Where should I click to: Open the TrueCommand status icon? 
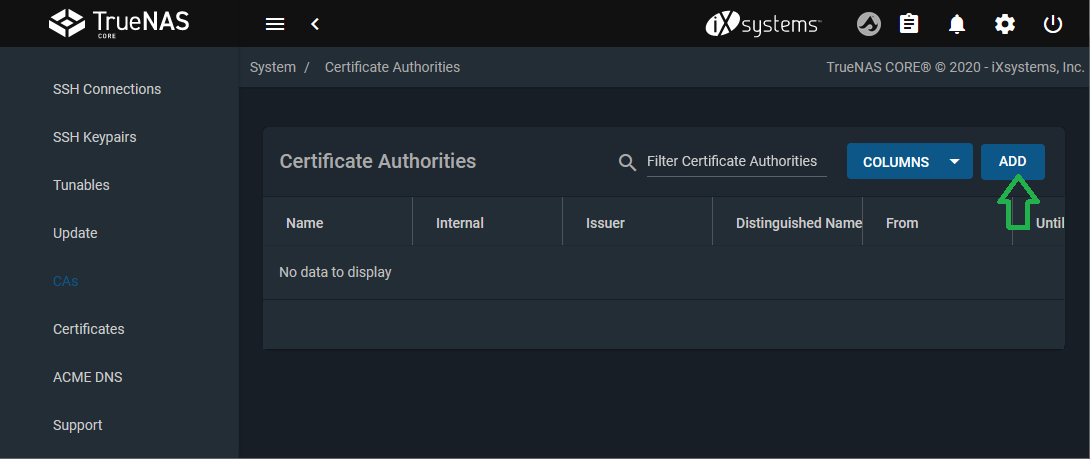tap(869, 24)
